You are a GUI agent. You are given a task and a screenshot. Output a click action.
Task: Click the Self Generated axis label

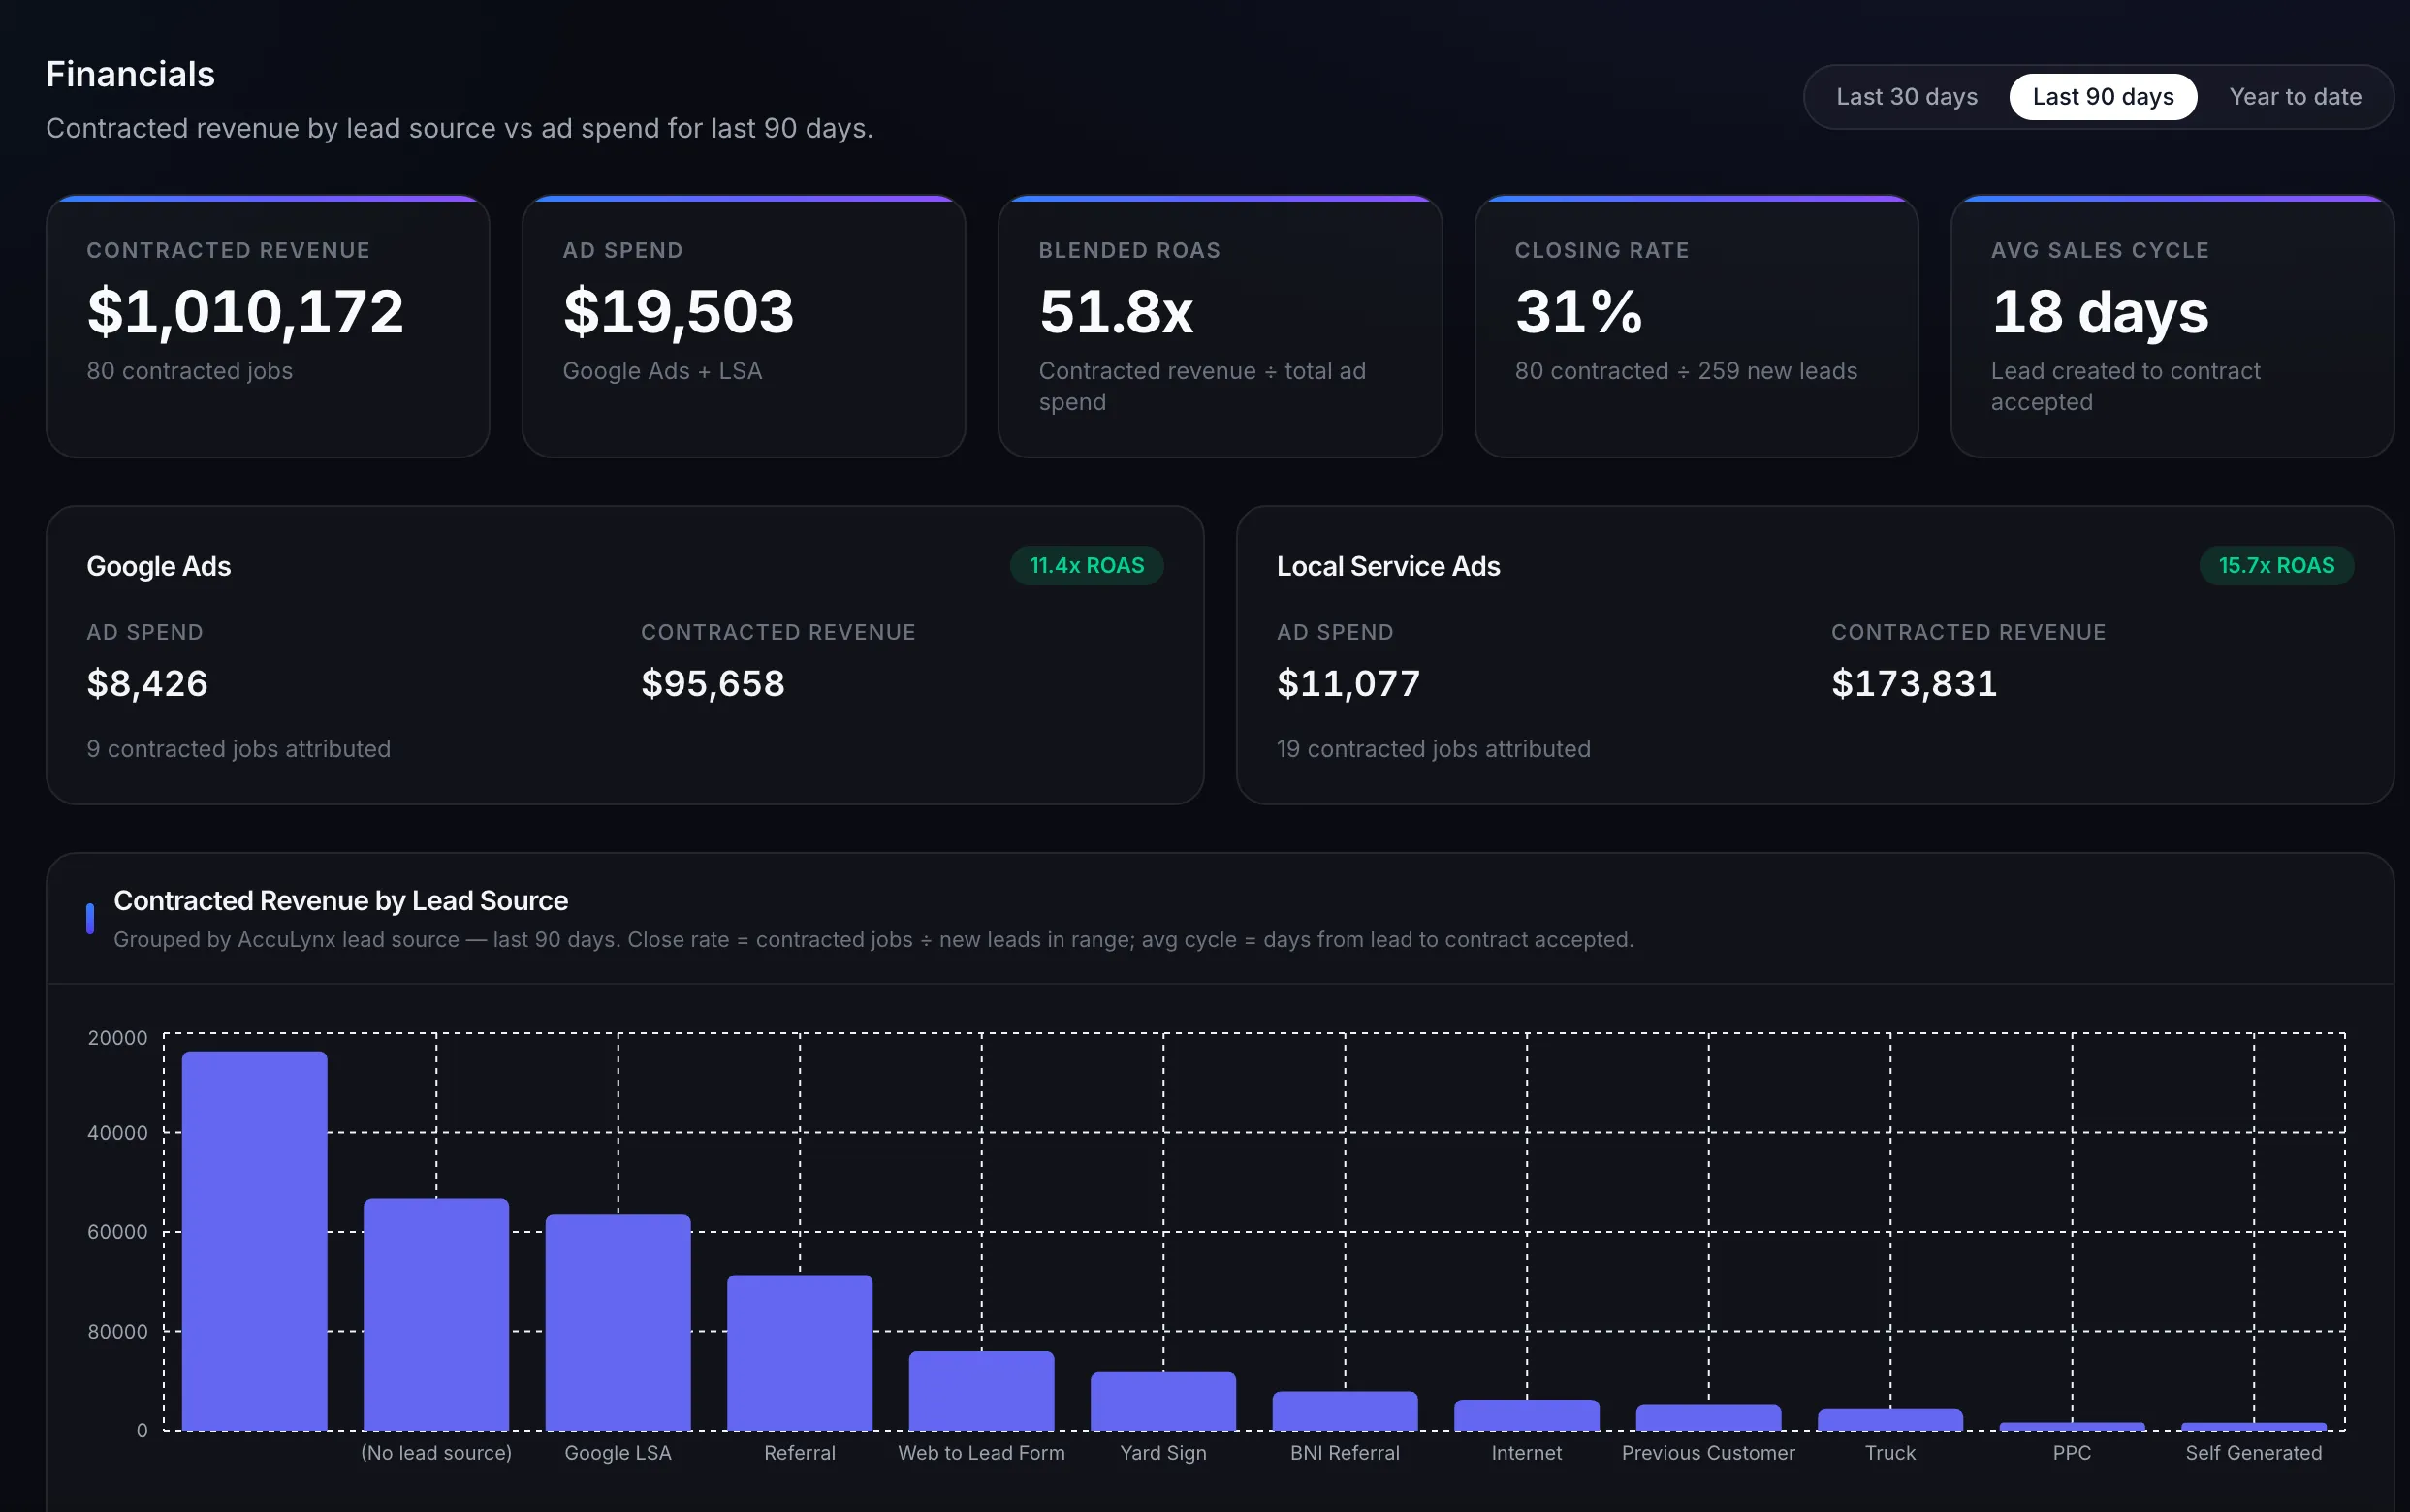(2253, 1453)
